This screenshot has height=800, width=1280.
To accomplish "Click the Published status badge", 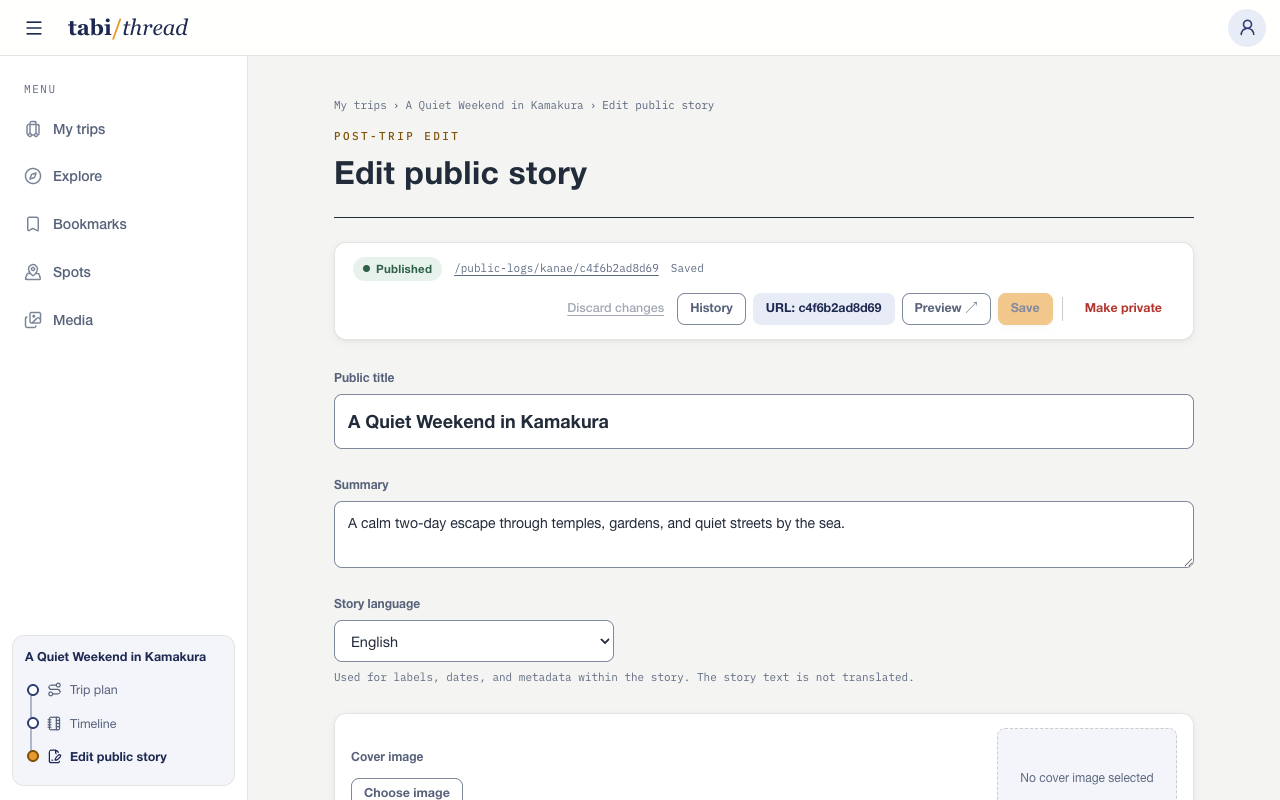I will (x=397, y=269).
